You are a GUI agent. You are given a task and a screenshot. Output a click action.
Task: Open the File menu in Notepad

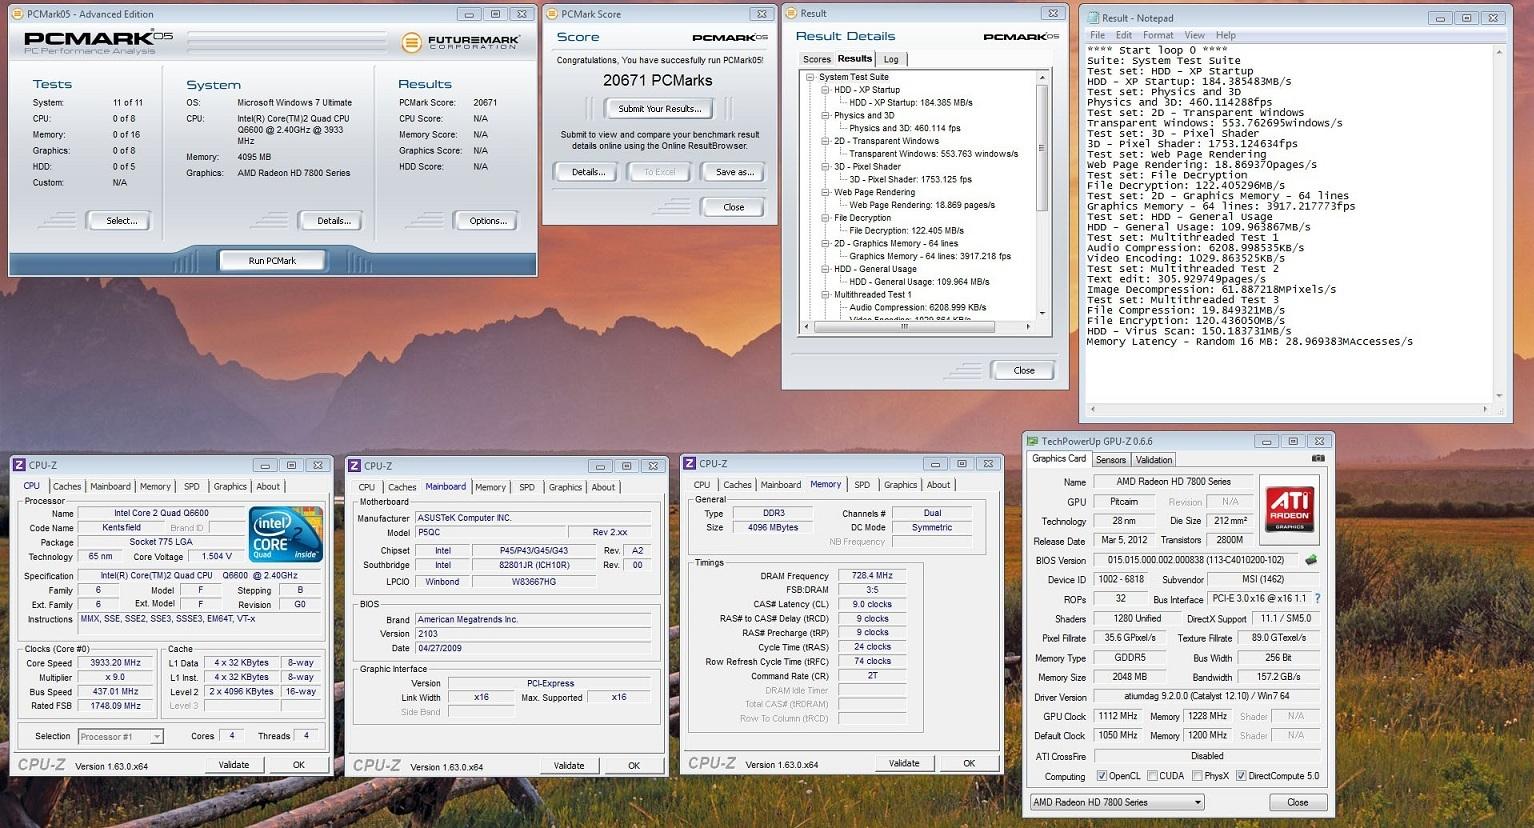click(1097, 35)
